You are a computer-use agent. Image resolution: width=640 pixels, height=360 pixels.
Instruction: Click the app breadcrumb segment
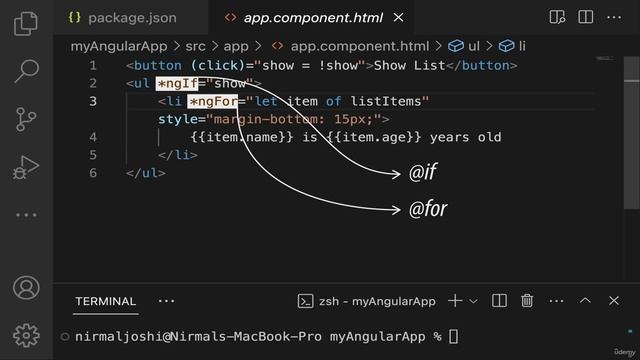[x=236, y=46]
